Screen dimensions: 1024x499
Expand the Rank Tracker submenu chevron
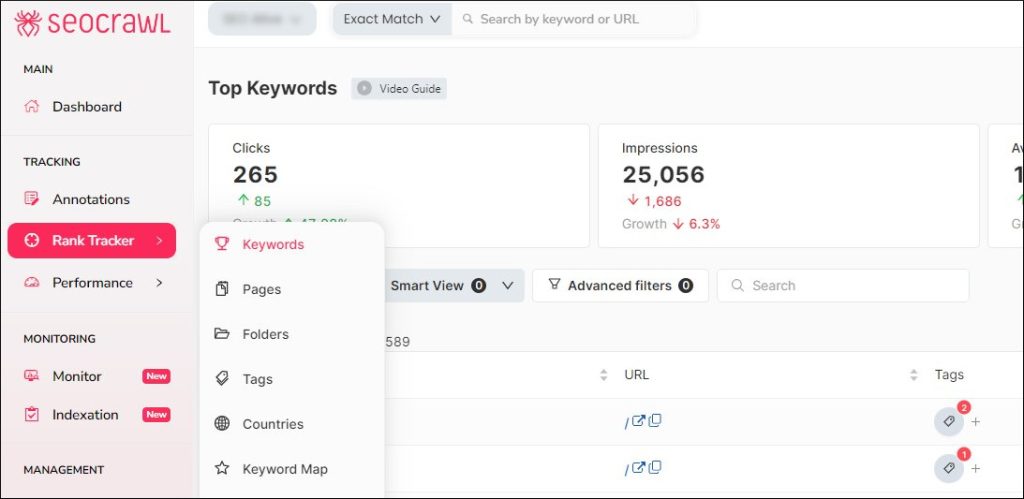pos(159,240)
